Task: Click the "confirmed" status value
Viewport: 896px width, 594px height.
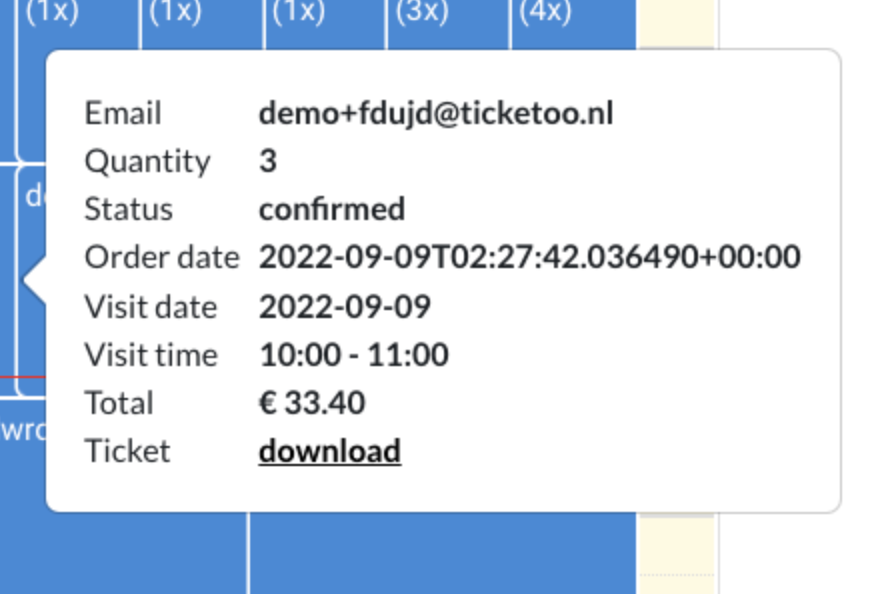Action: coord(331,209)
